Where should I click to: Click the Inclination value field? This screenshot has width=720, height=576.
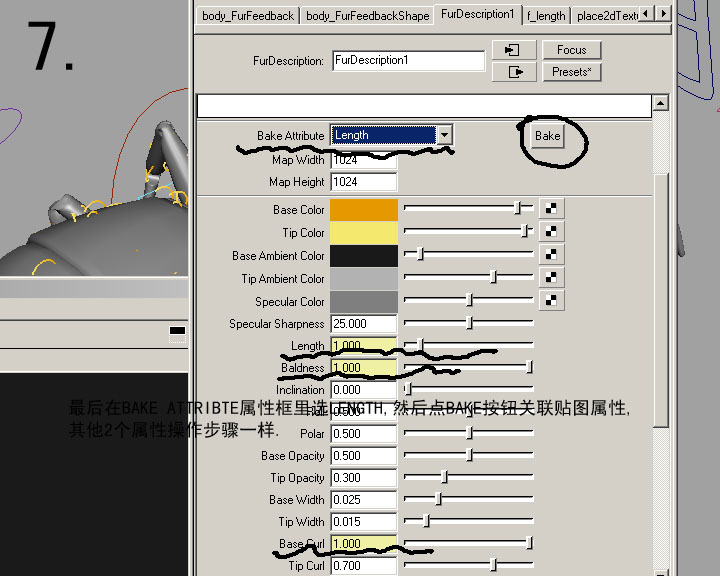click(x=364, y=390)
